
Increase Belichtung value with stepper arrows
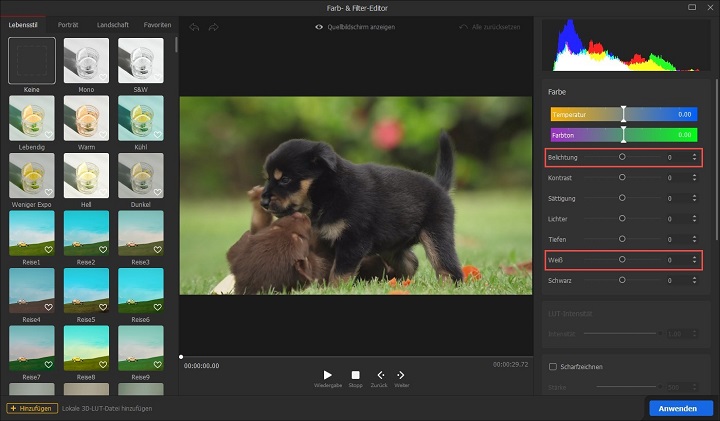694,155
